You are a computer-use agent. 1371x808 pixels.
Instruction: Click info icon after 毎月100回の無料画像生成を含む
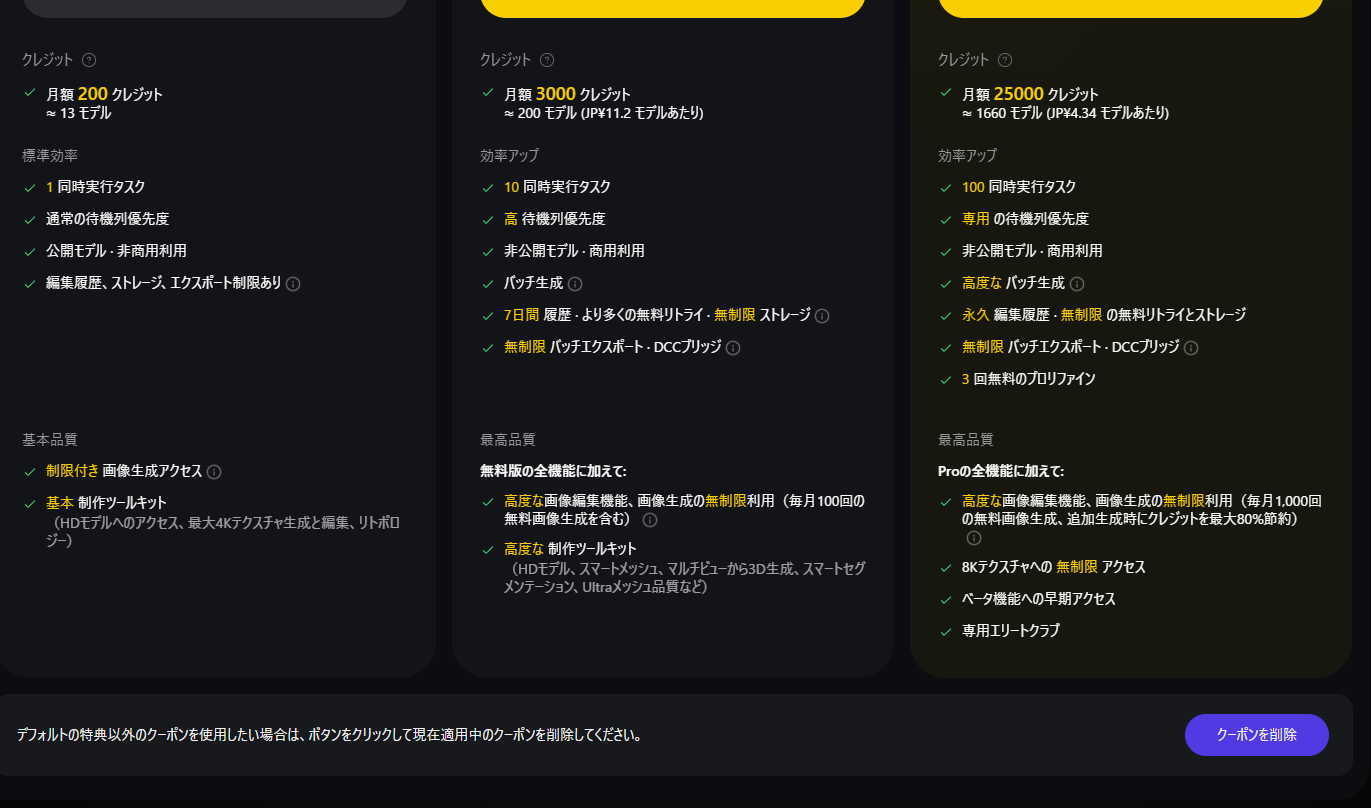pyautogui.click(x=650, y=520)
